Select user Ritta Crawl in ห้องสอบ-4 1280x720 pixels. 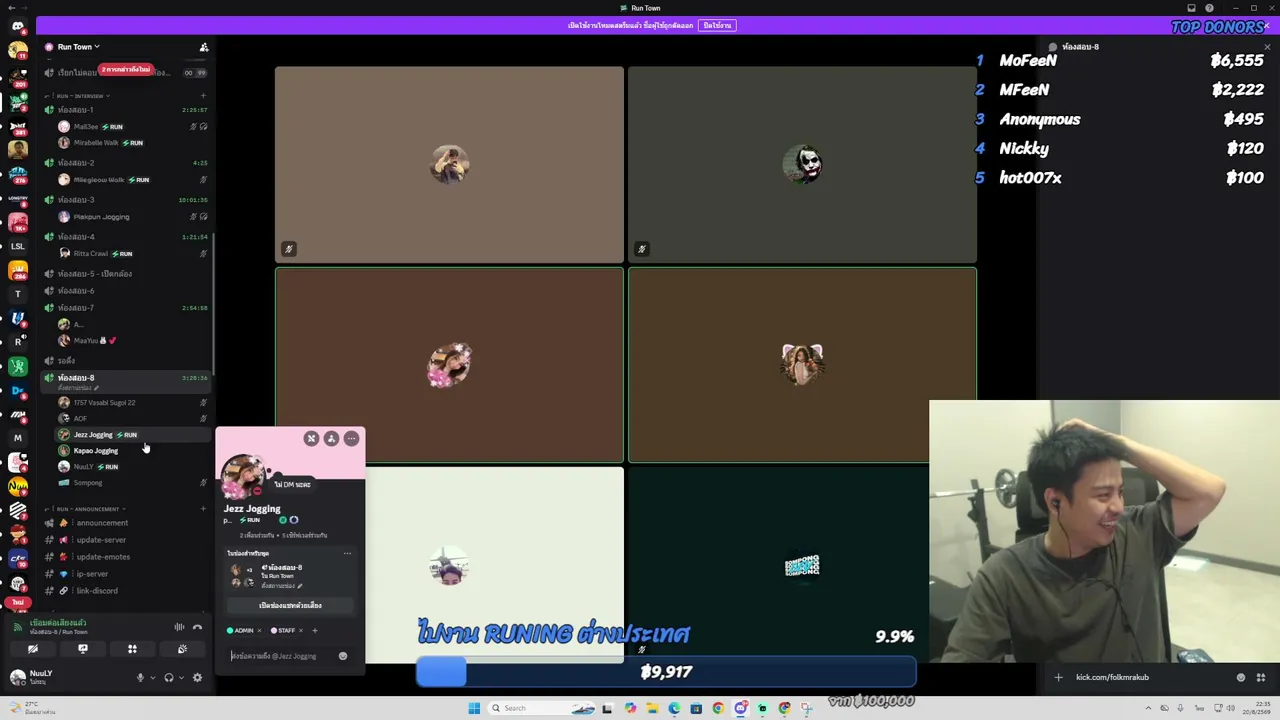click(132, 254)
